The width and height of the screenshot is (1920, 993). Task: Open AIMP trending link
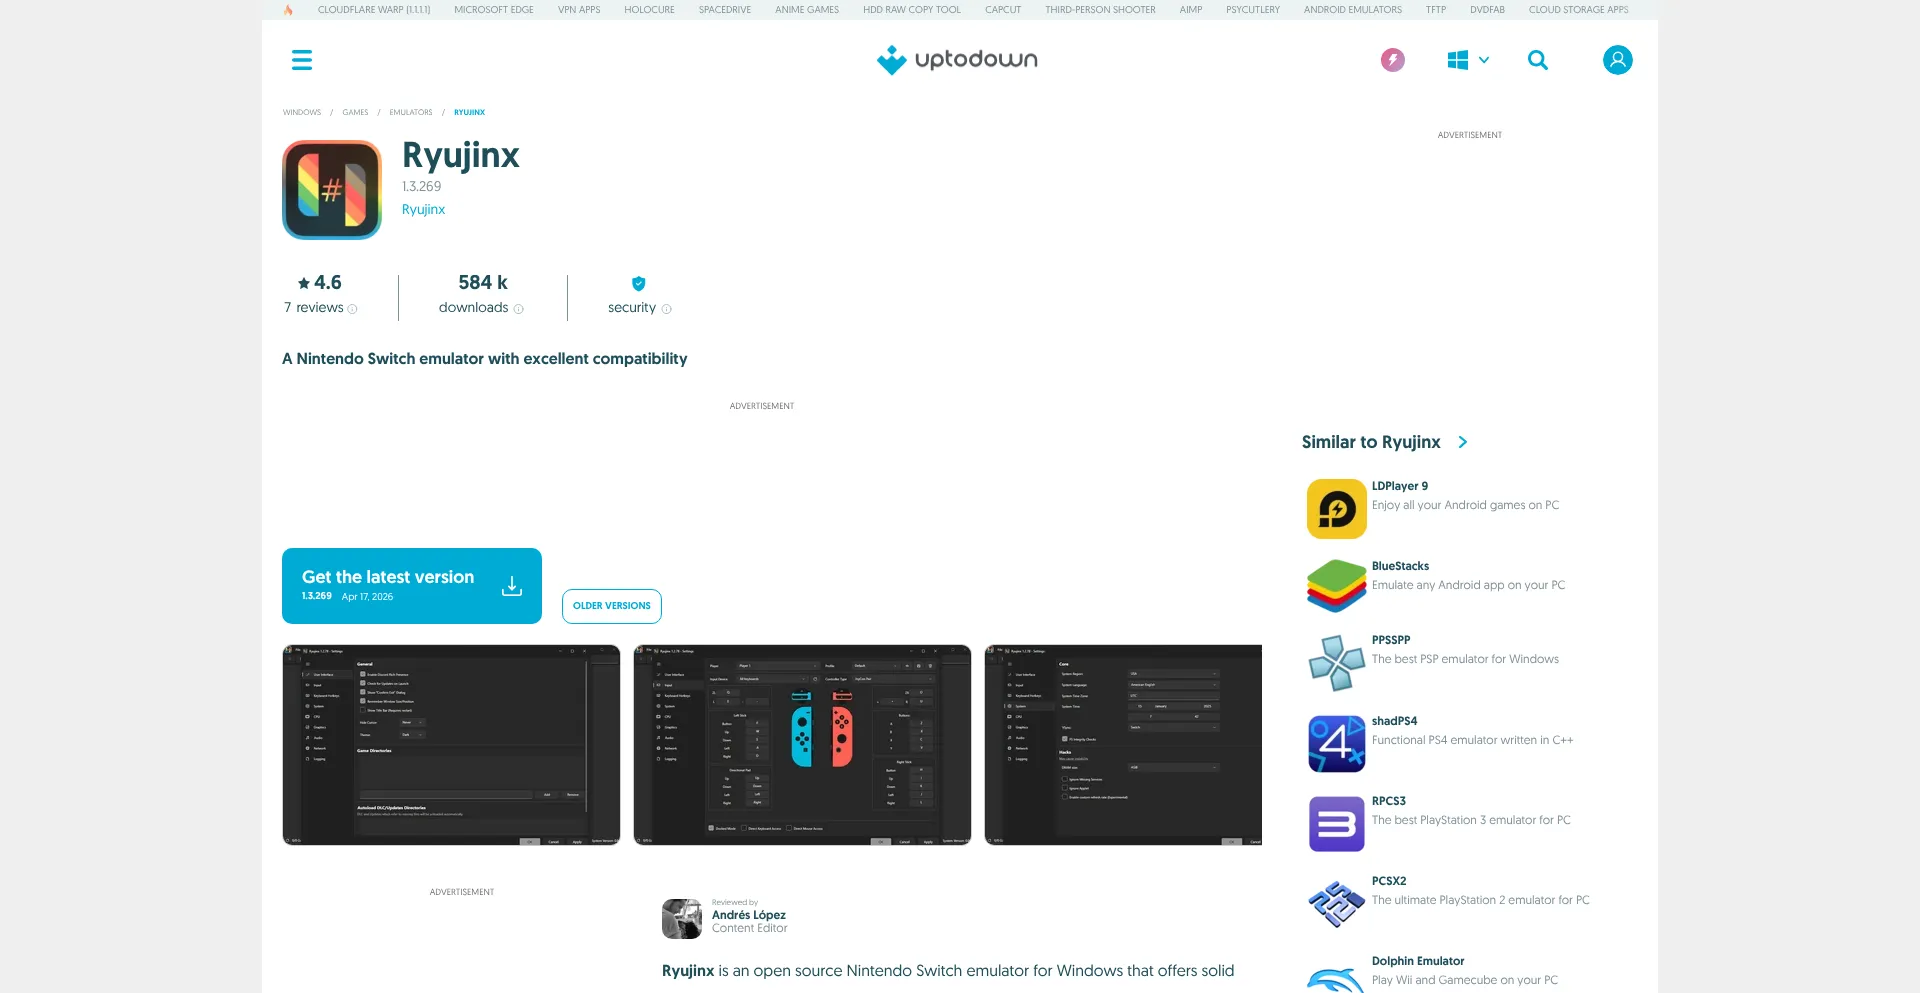pyautogui.click(x=1191, y=10)
